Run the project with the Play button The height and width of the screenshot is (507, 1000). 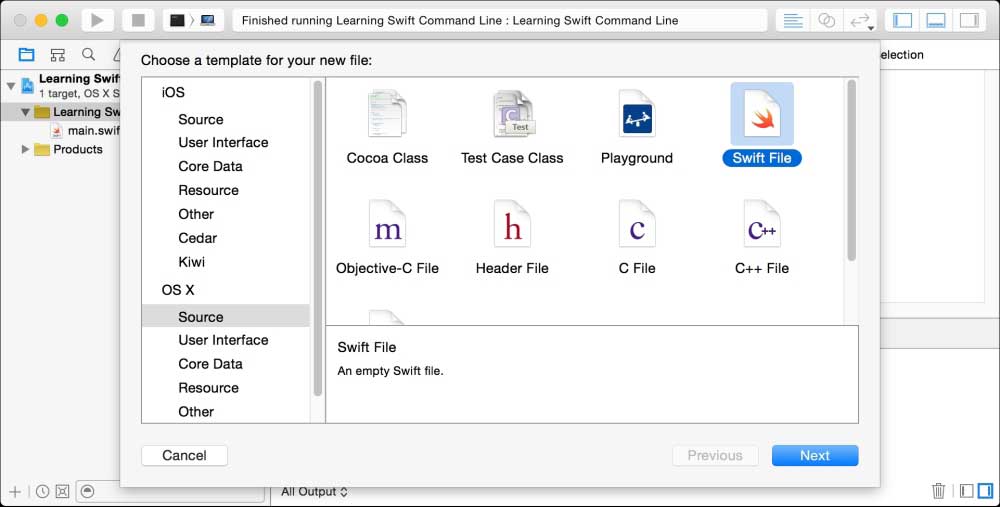[97, 20]
